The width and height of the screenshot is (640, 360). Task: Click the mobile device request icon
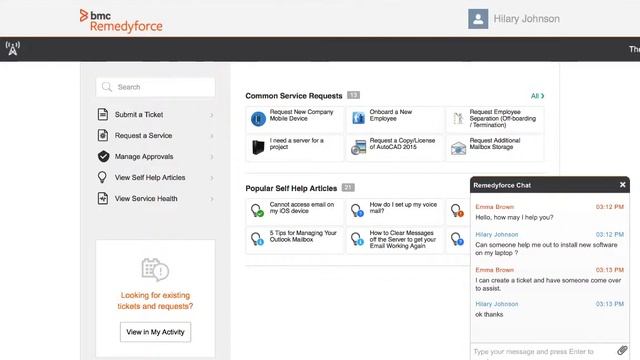pyautogui.click(x=258, y=119)
